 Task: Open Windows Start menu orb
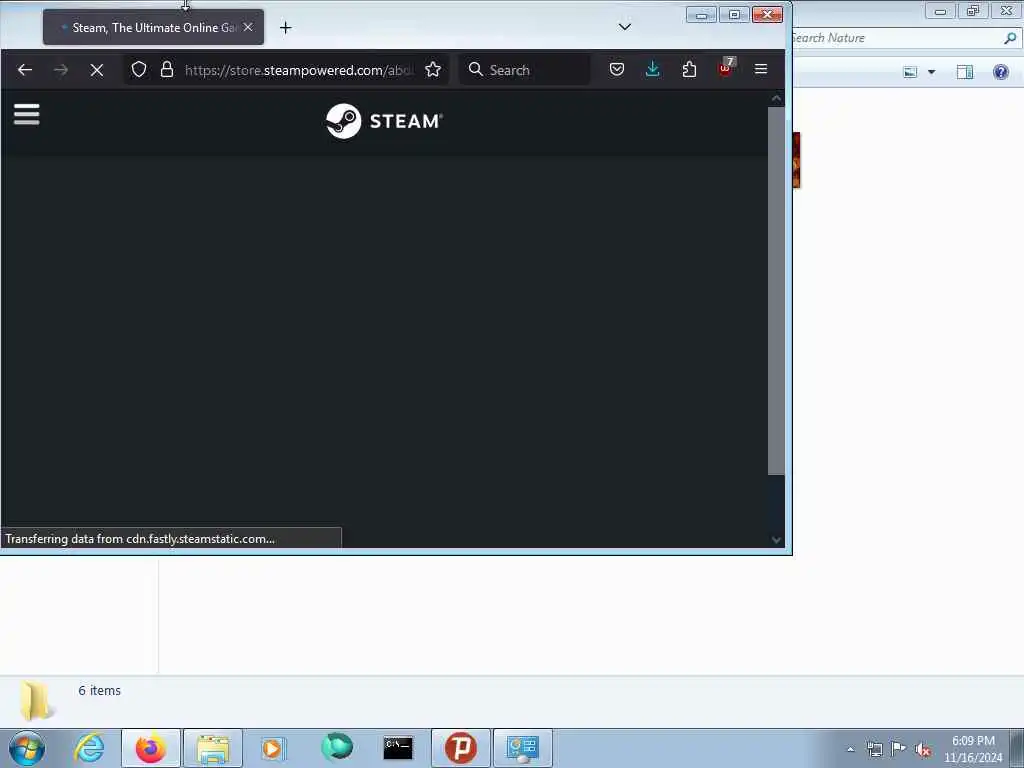(27, 748)
